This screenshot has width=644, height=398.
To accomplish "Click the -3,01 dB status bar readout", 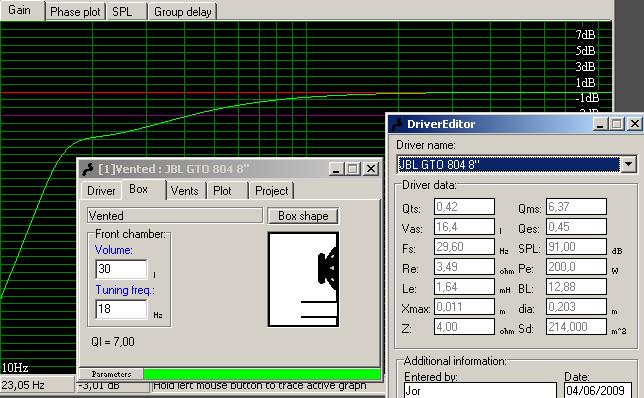I will (x=99, y=385).
